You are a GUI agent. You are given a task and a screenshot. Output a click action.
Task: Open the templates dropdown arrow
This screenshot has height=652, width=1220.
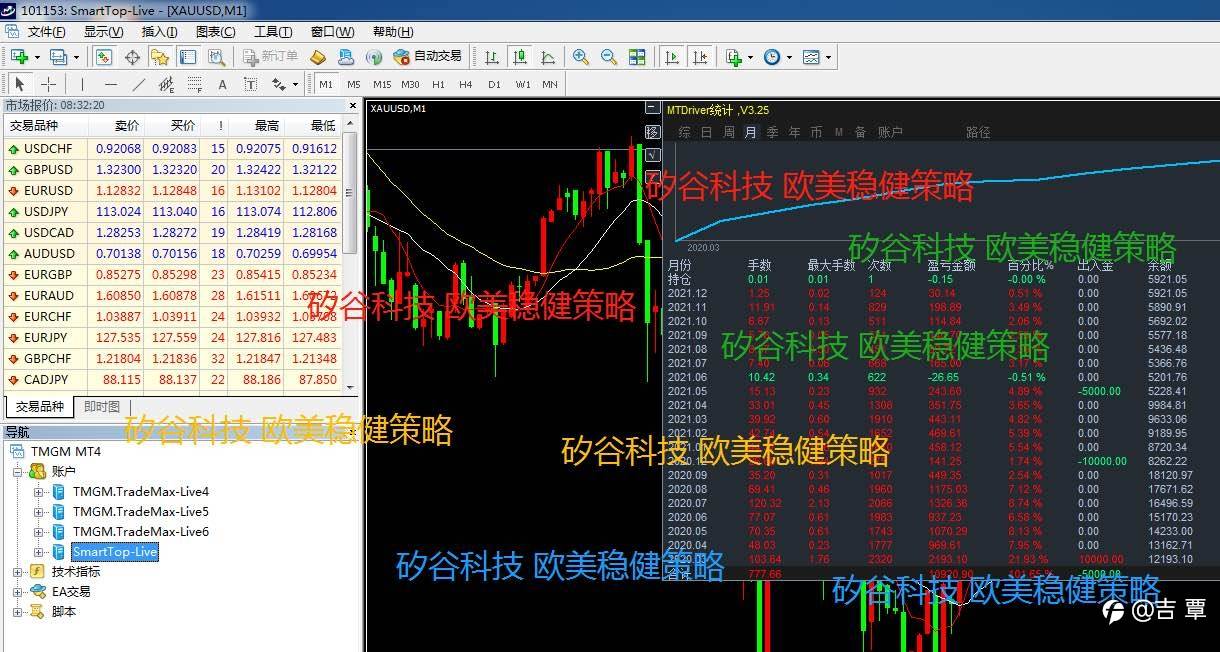tap(828, 58)
